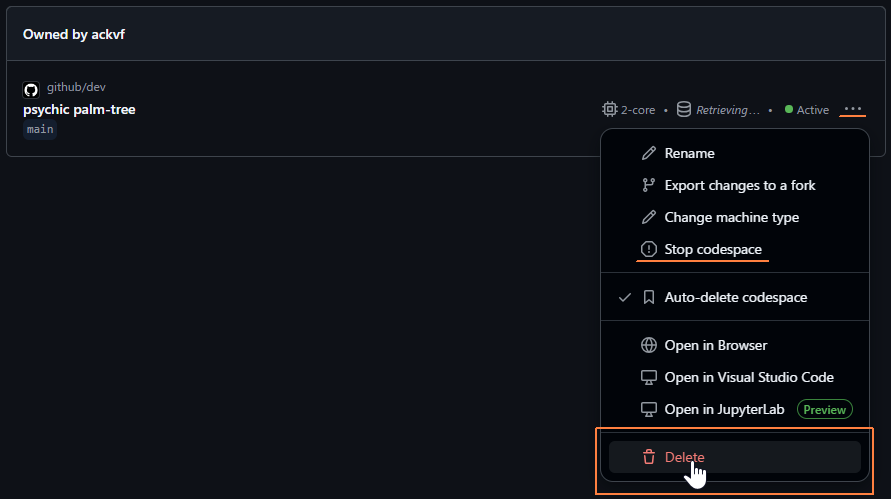The height and width of the screenshot is (499, 891).
Task: Open the psychic palm-tree codespace link
Action: [x=79, y=109]
